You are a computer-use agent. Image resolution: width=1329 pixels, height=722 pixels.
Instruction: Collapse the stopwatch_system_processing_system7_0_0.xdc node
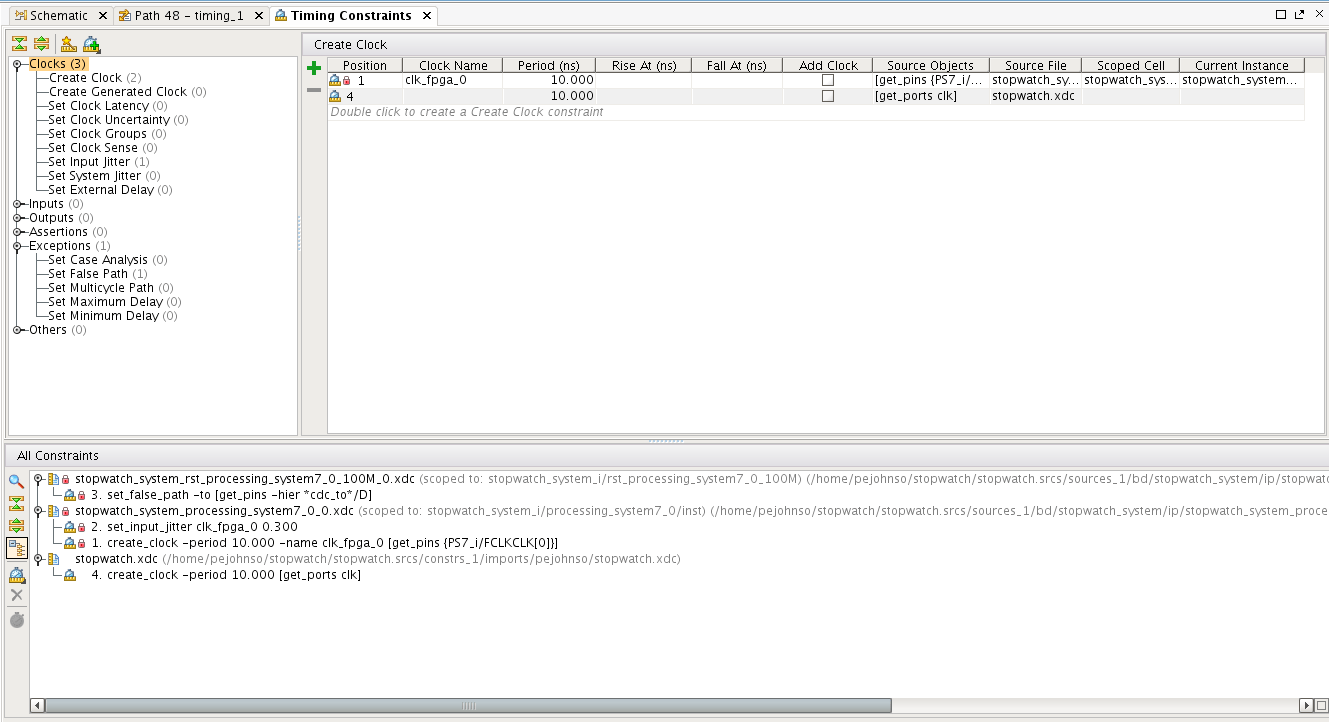tap(38, 511)
